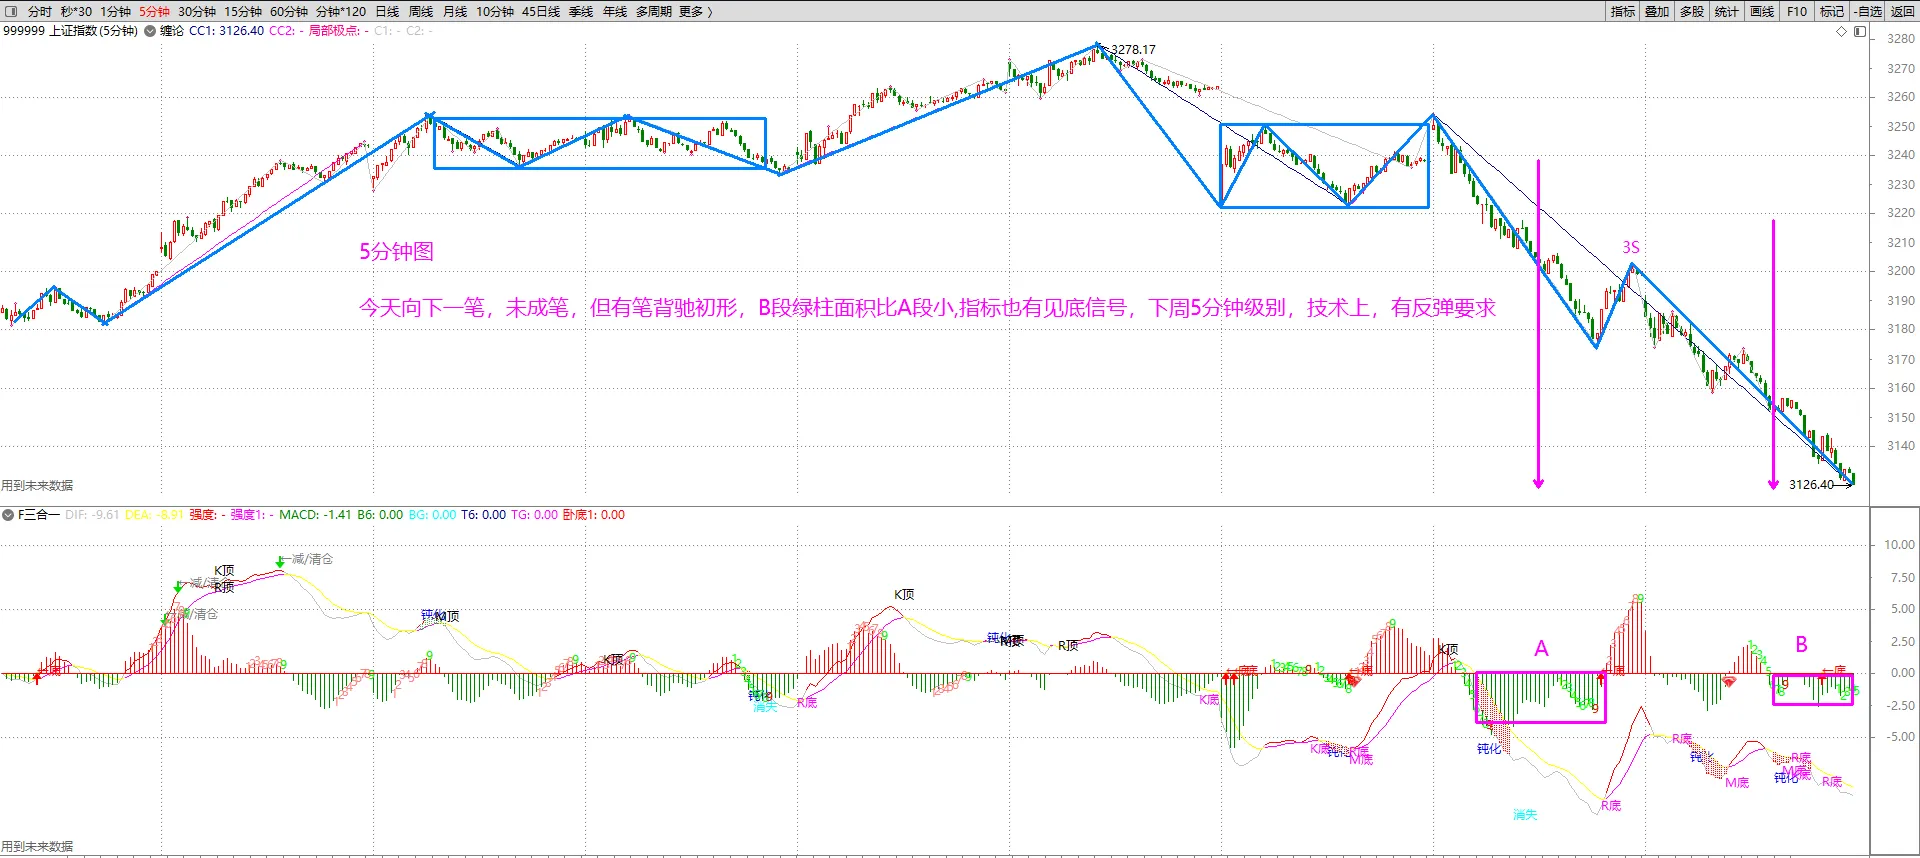The width and height of the screenshot is (1920, 858).
Task: Select the 分钟*120 period tab
Action: (341, 11)
